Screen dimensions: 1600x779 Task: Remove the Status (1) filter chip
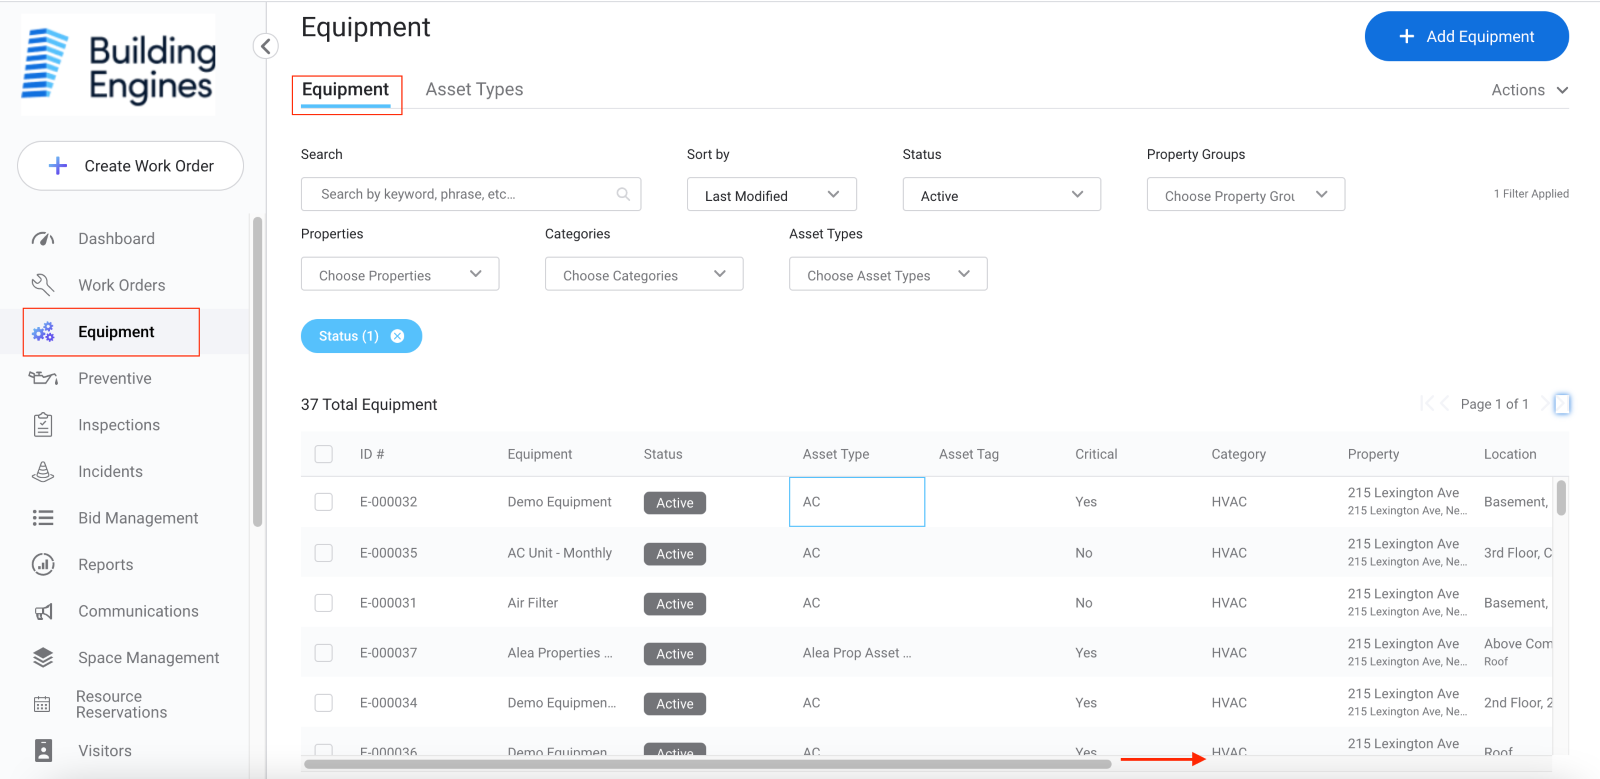pos(397,336)
